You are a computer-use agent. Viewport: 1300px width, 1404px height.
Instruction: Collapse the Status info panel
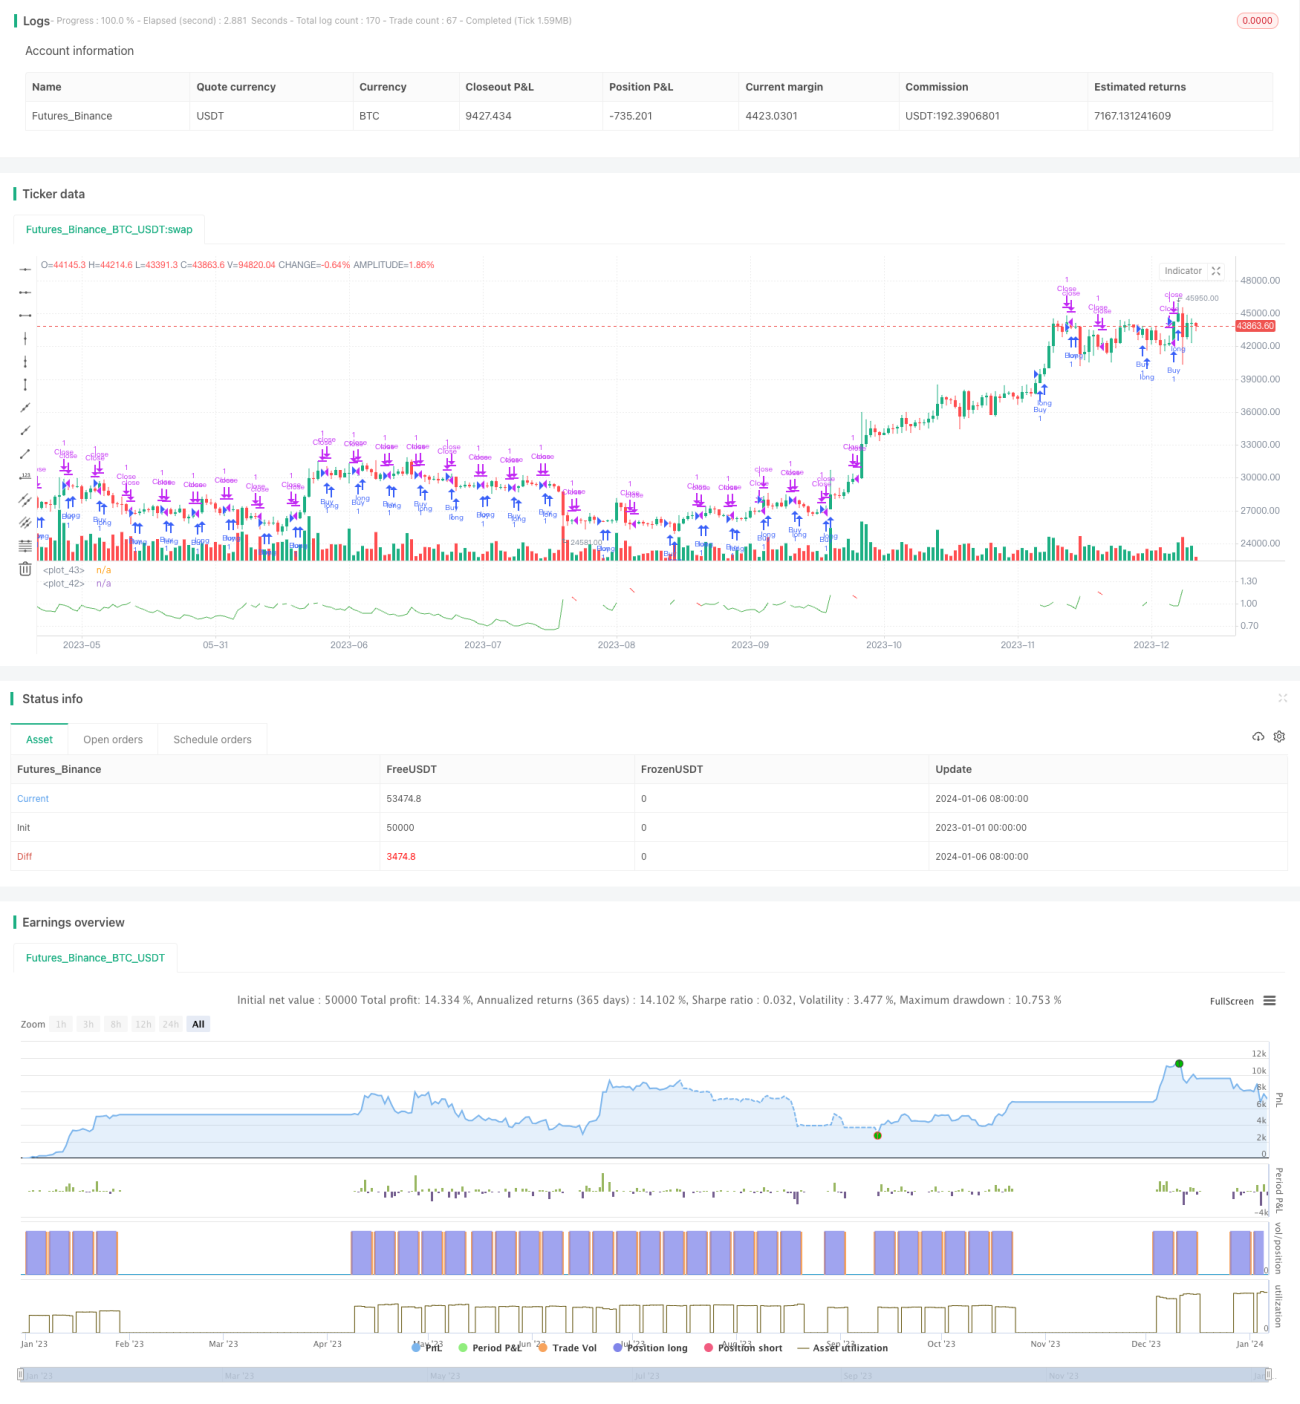click(1282, 698)
